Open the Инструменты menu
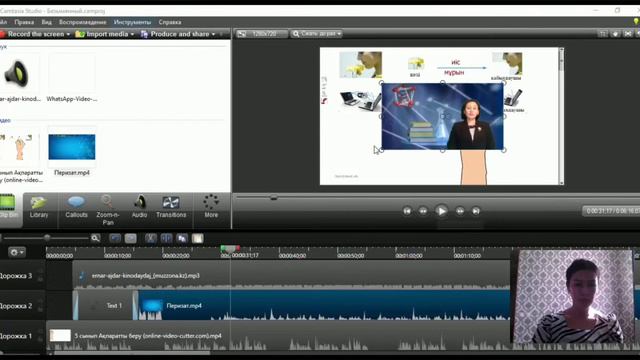This screenshot has height=360, width=640. [x=132, y=22]
